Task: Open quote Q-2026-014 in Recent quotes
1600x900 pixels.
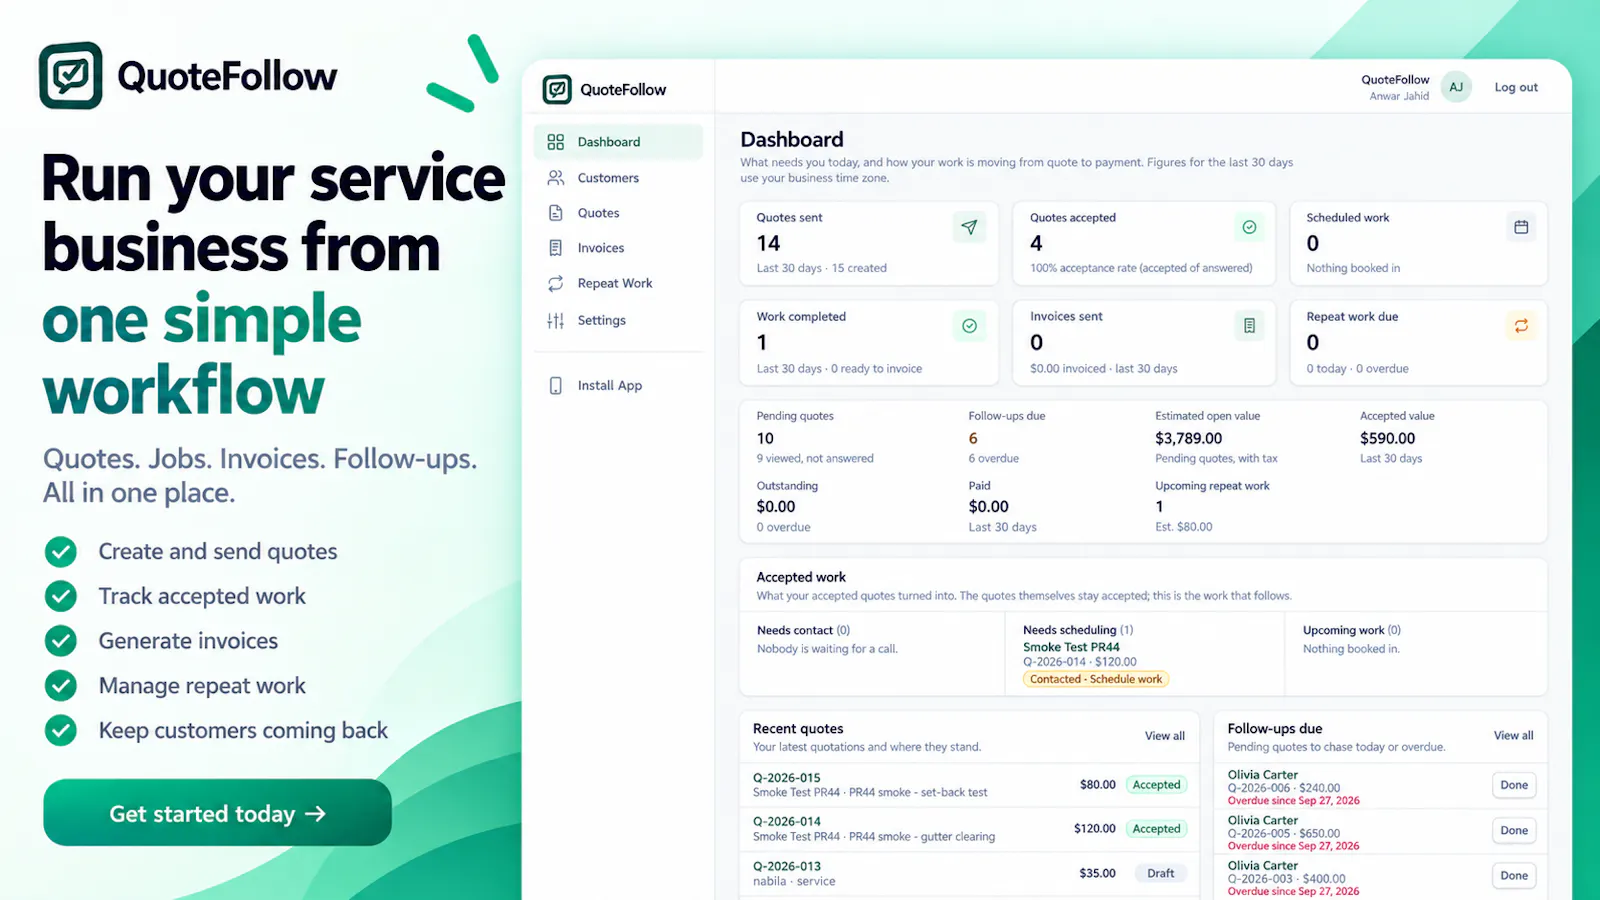Action: 969,829
